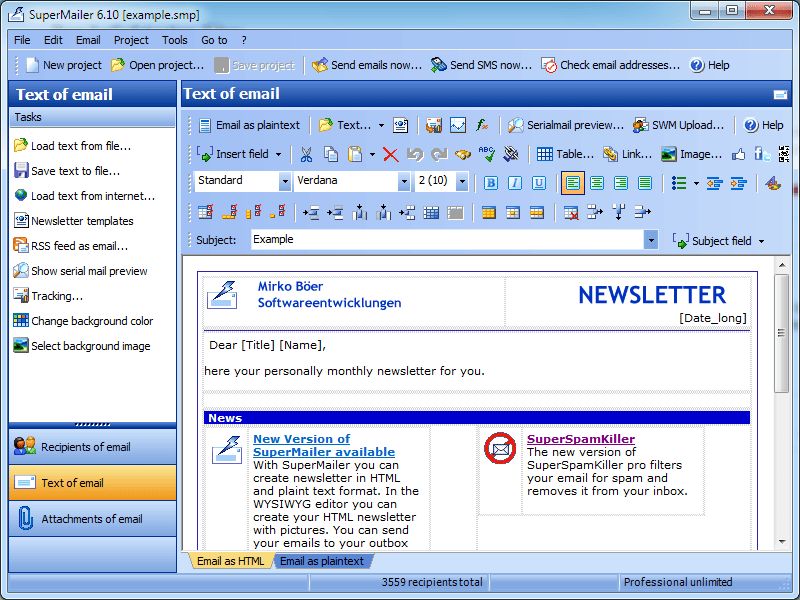Click the NEWSLETTER heading text
The height and width of the screenshot is (600, 800).
pyautogui.click(x=652, y=295)
